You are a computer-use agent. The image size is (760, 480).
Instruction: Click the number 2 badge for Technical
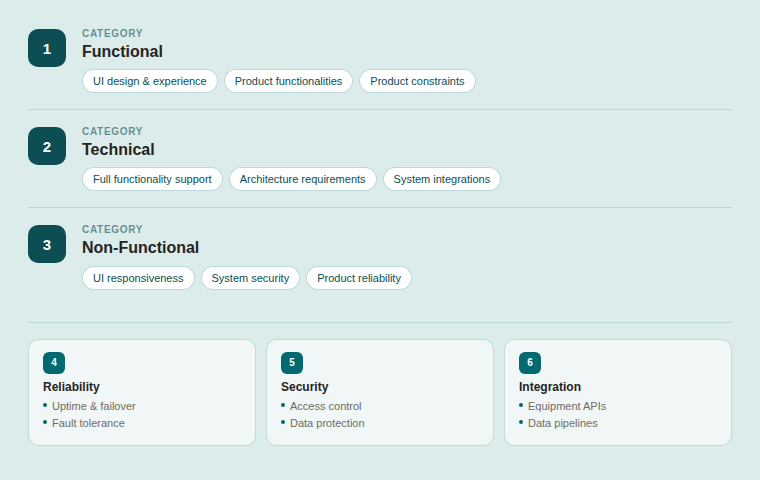[47, 146]
